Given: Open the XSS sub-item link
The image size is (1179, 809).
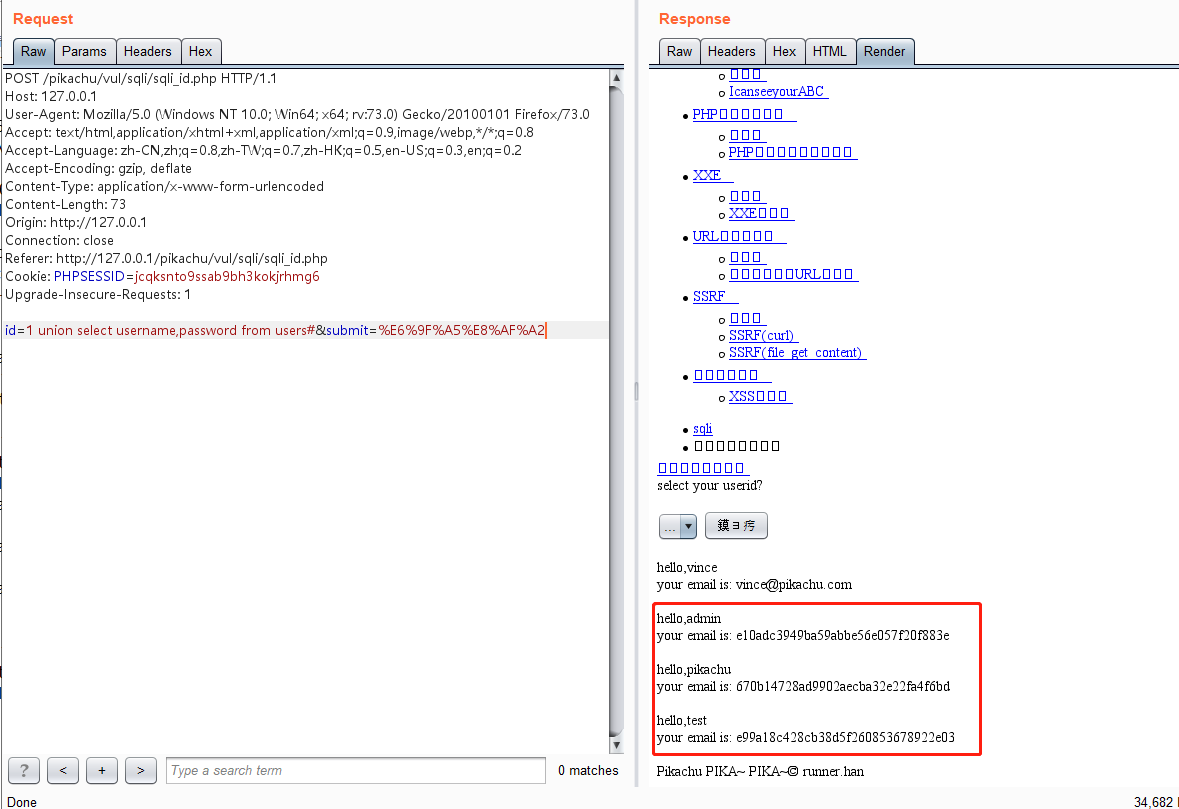Looking at the screenshot, I should pos(760,396).
